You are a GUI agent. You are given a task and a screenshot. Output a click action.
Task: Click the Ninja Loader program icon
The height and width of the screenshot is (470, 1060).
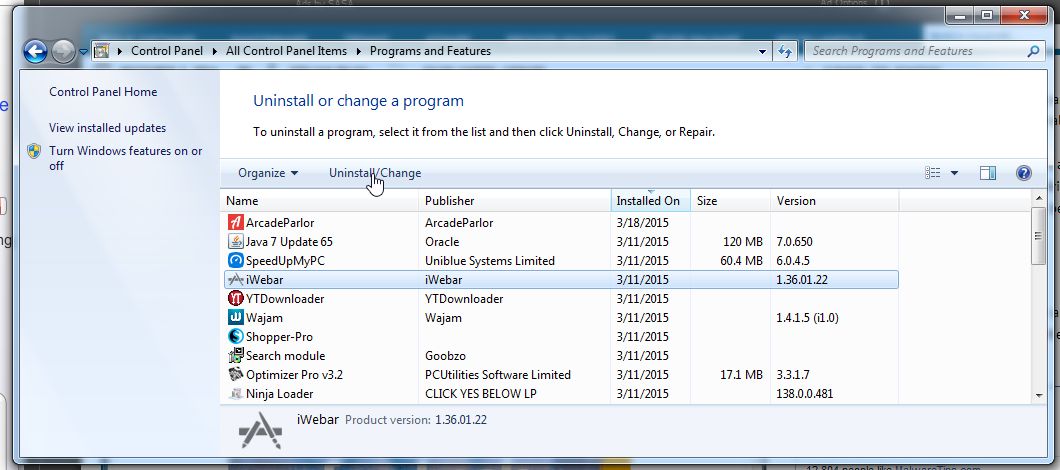235,393
